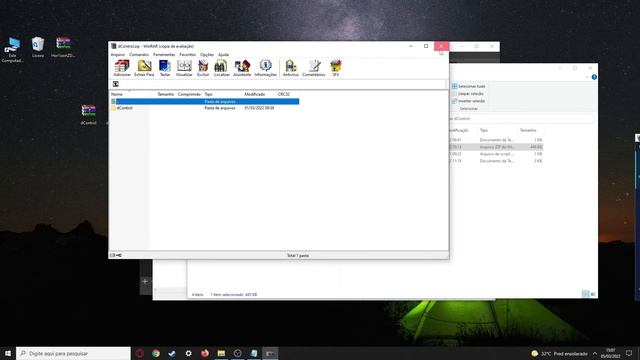Sort by the Modificado column header
This screenshot has width=640, height=360.
[x=255, y=94]
